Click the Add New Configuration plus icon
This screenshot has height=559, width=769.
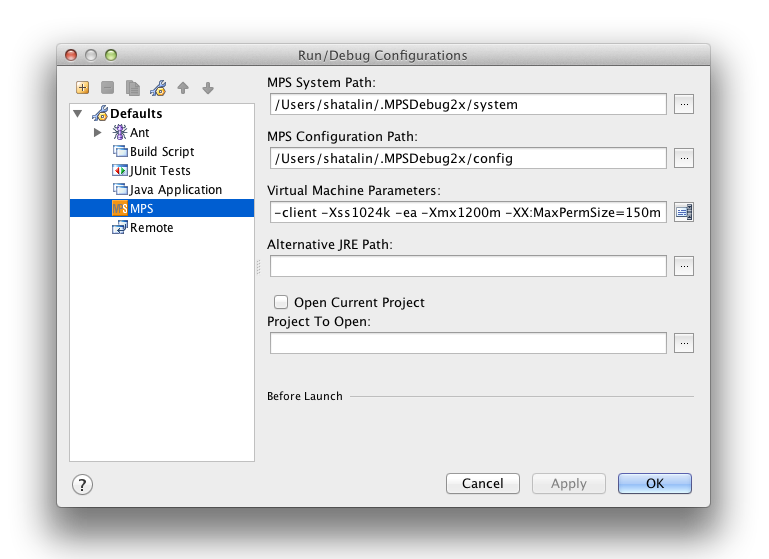pyautogui.click(x=82, y=88)
